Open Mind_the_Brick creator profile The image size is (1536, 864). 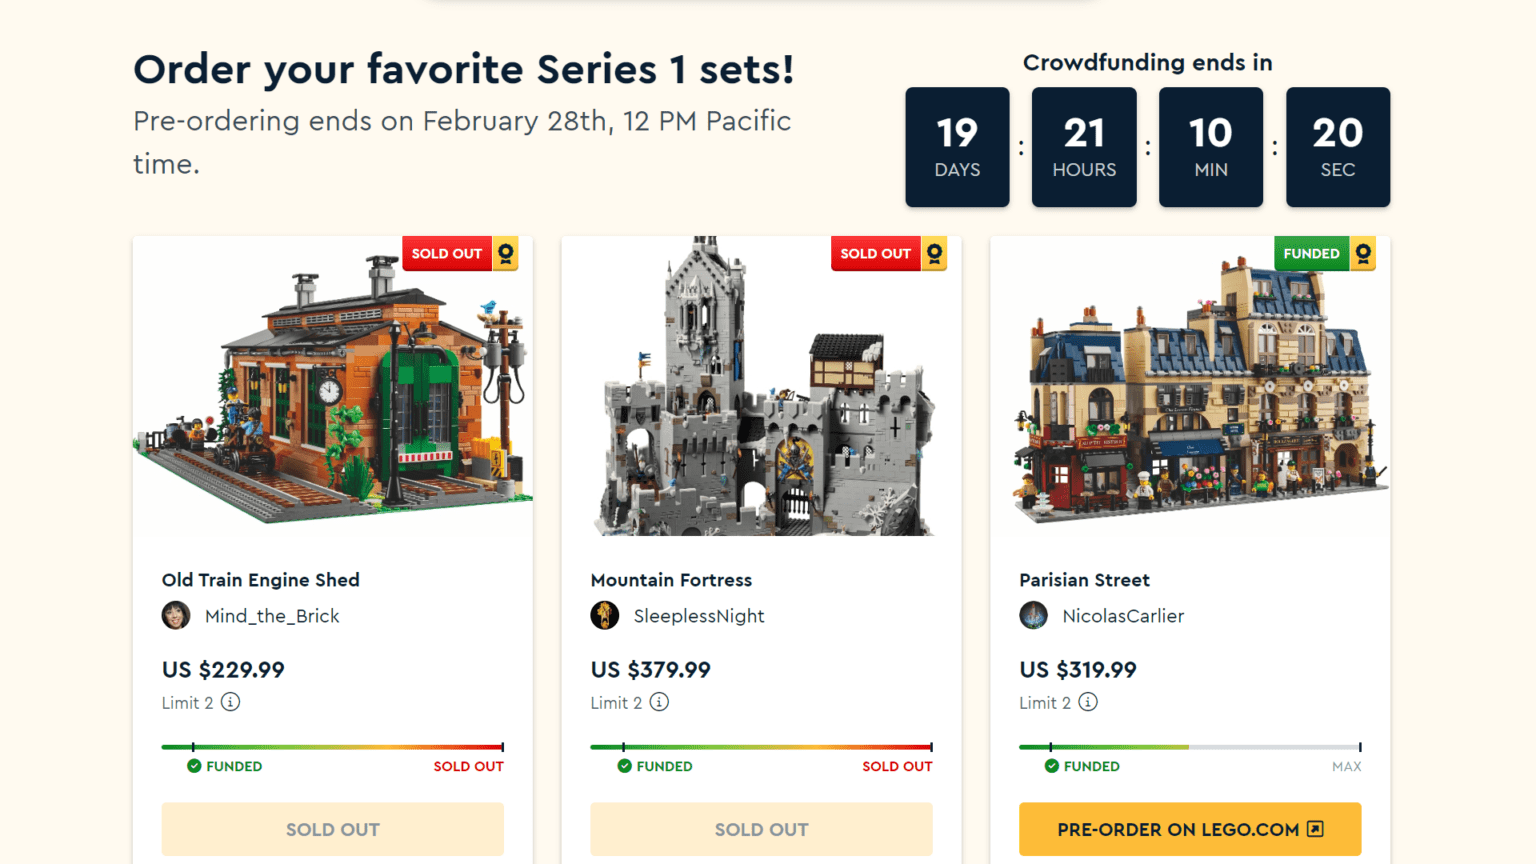tap(273, 616)
